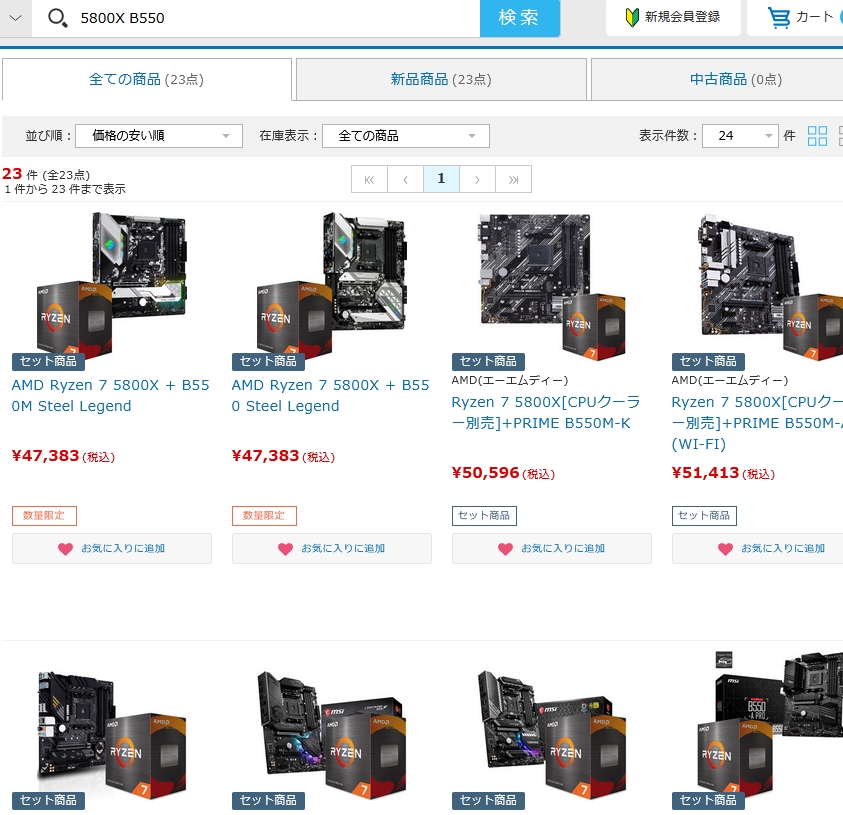
Task: Open B550M Steel Legend set product image
Action: coord(112,285)
